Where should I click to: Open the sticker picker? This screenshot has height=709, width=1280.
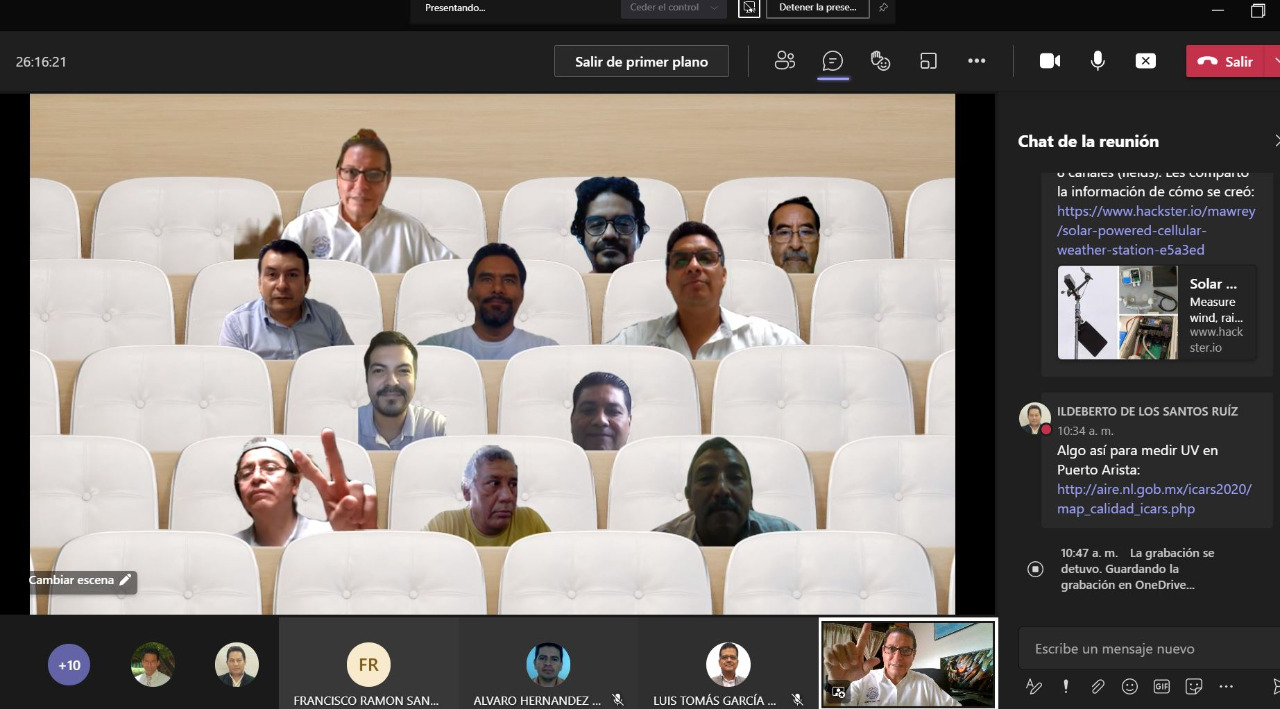click(x=1193, y=686)
